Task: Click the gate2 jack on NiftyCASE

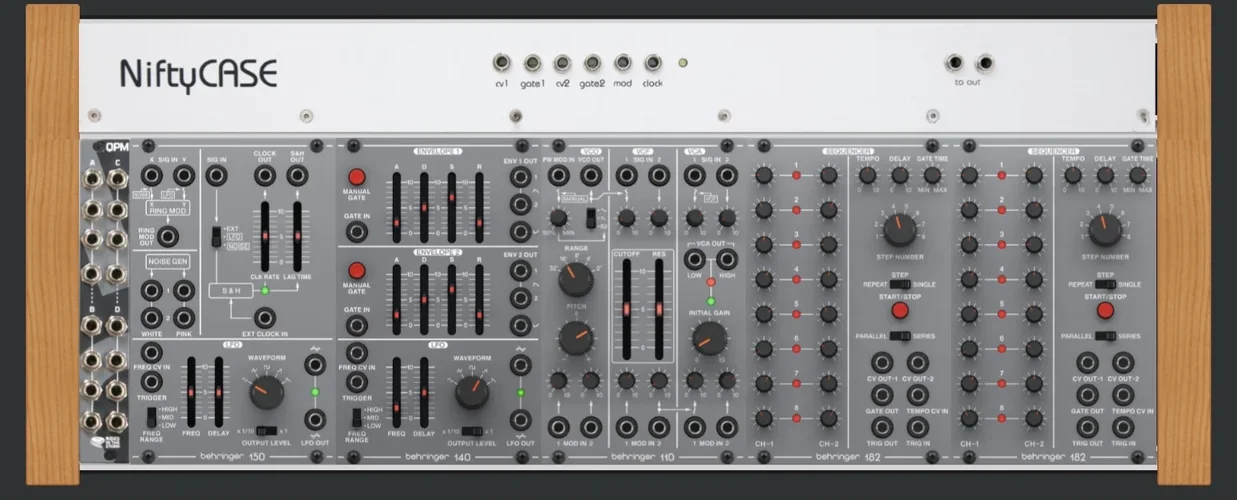Action: (x=593, y=63)
